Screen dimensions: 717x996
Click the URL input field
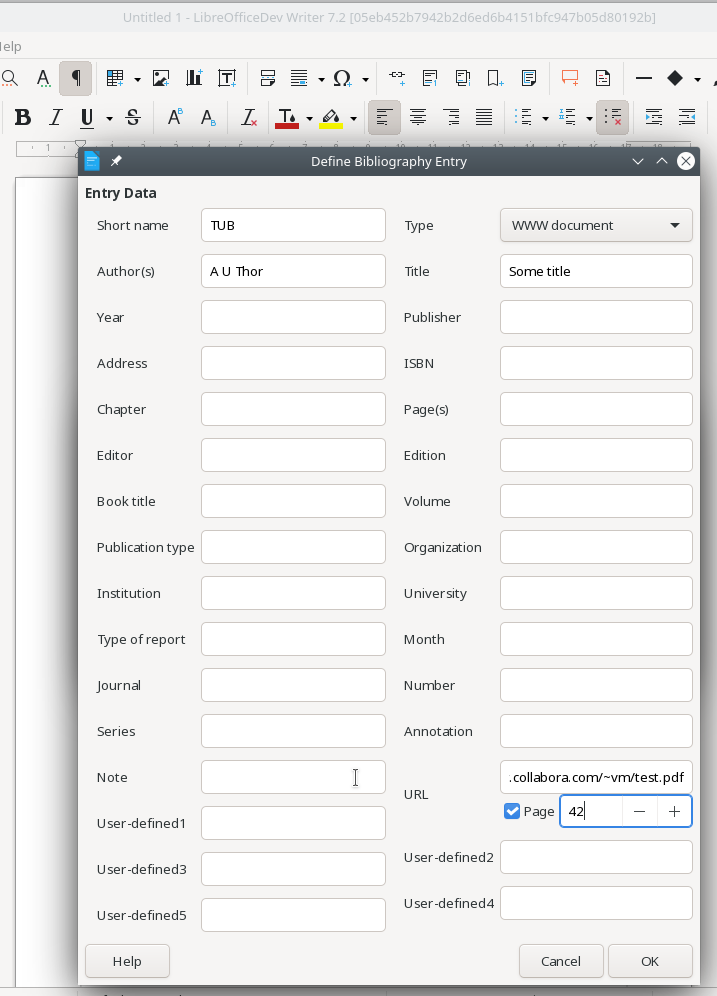596,777
